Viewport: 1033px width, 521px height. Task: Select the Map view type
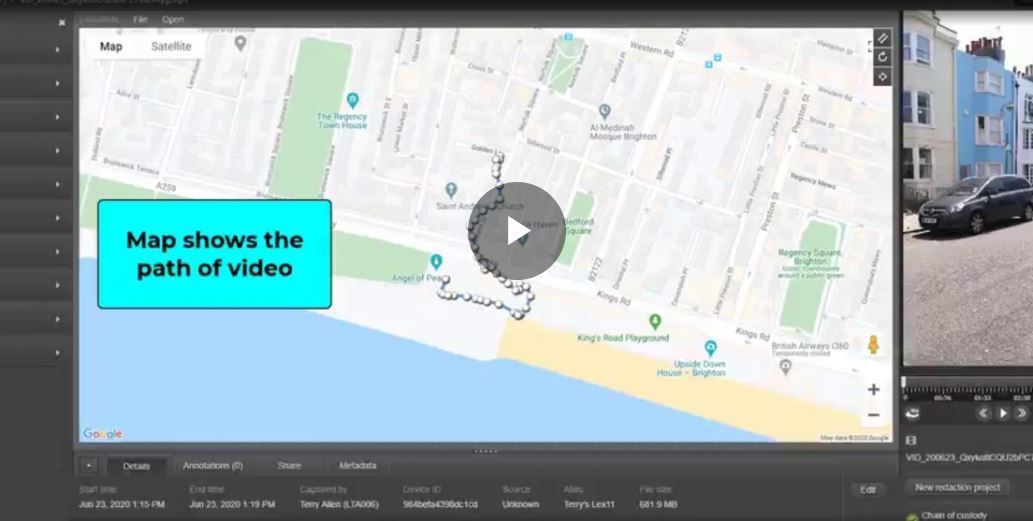point(111,46)
